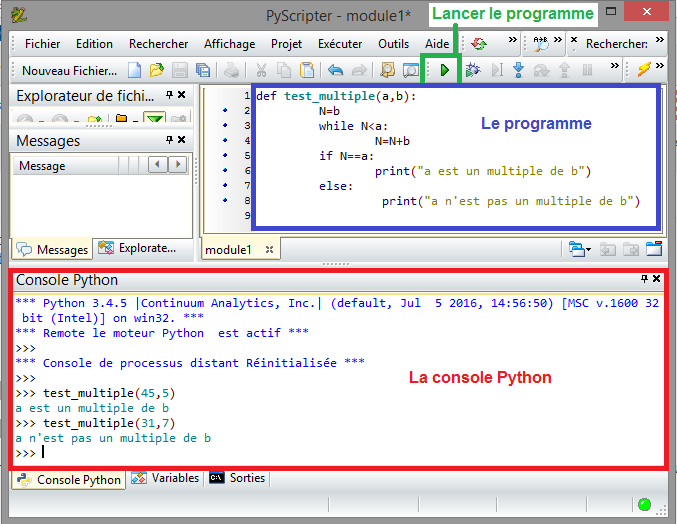The image size is (677, 524).
Task: Toggle pin on the Messages panel
Action: tap(169, 141)
